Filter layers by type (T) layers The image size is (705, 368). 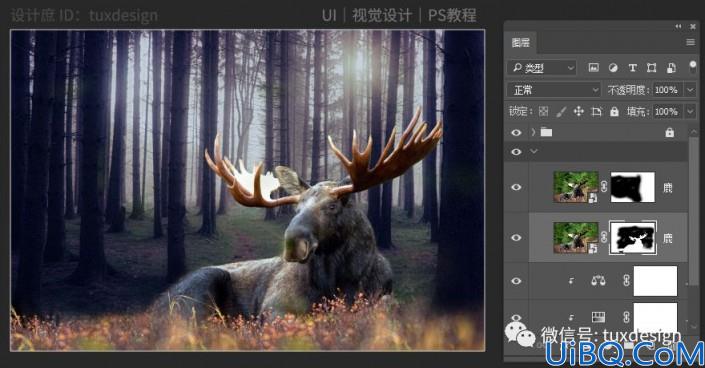pyautogui.click(x=632, y=67)
